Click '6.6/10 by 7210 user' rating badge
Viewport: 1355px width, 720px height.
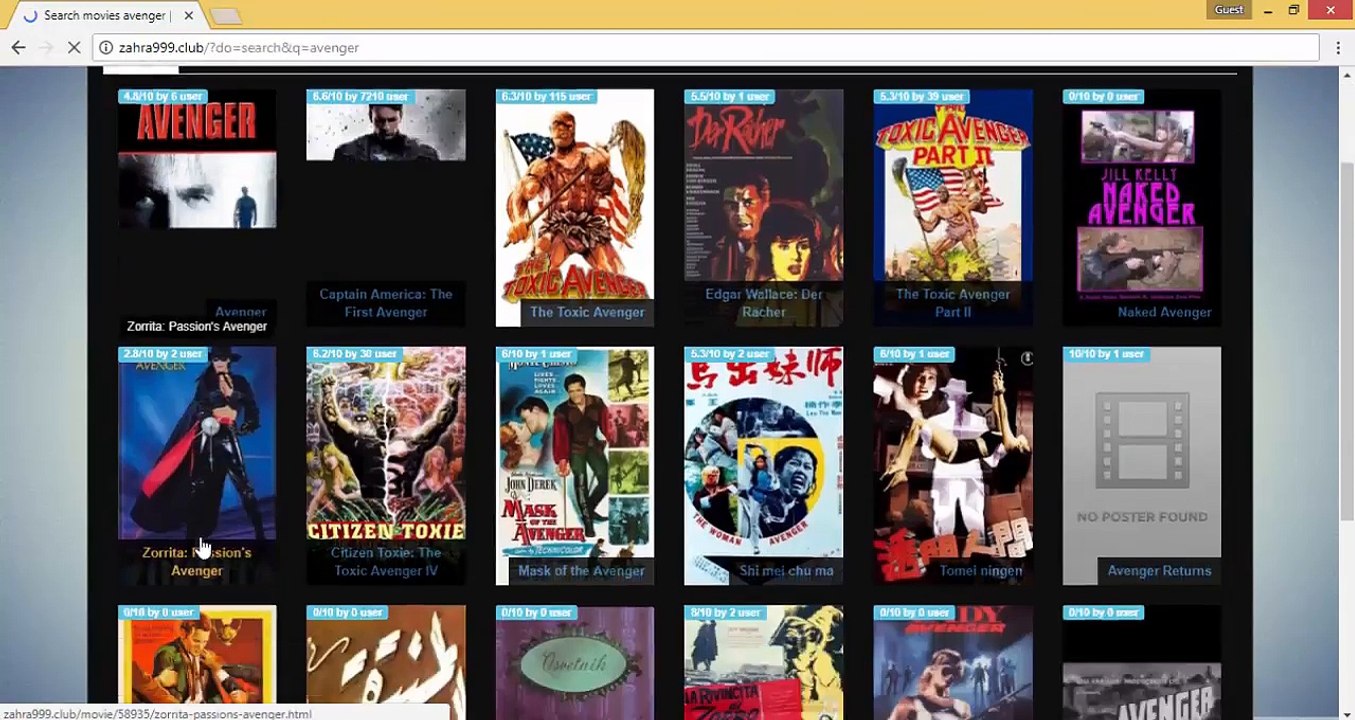(x=360, y=96)
